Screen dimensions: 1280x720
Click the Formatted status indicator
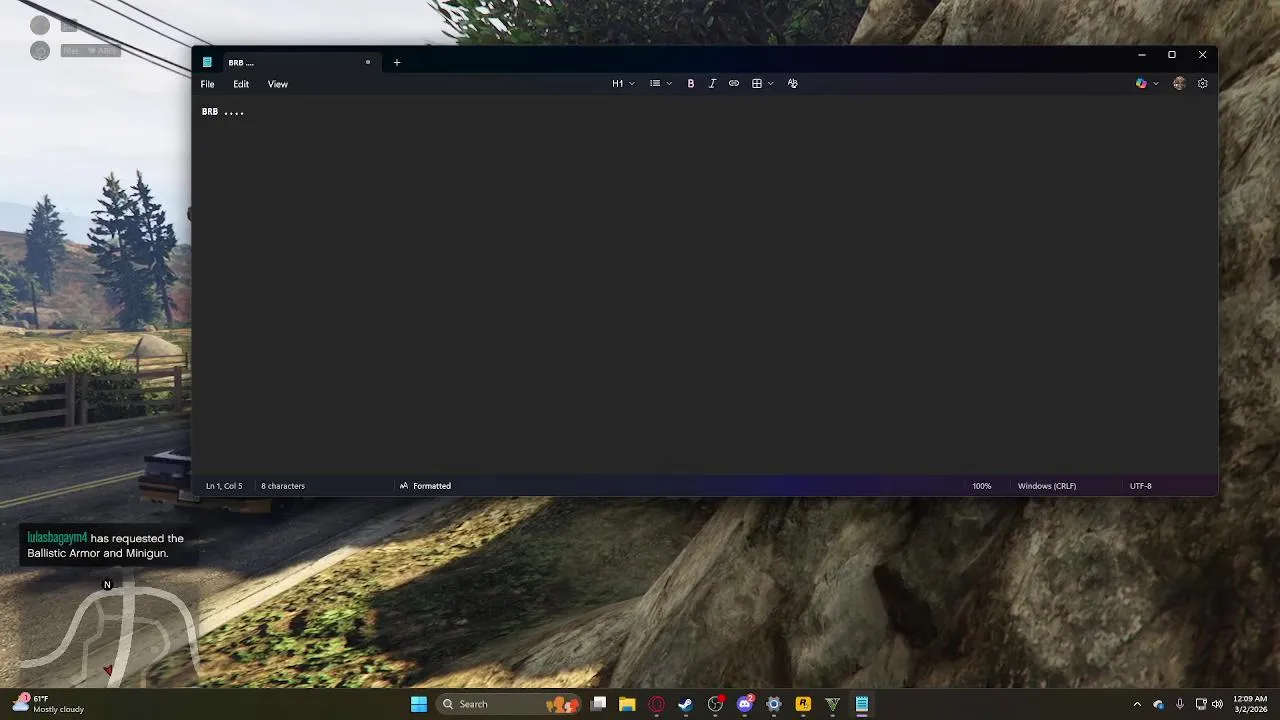point(425,486)
